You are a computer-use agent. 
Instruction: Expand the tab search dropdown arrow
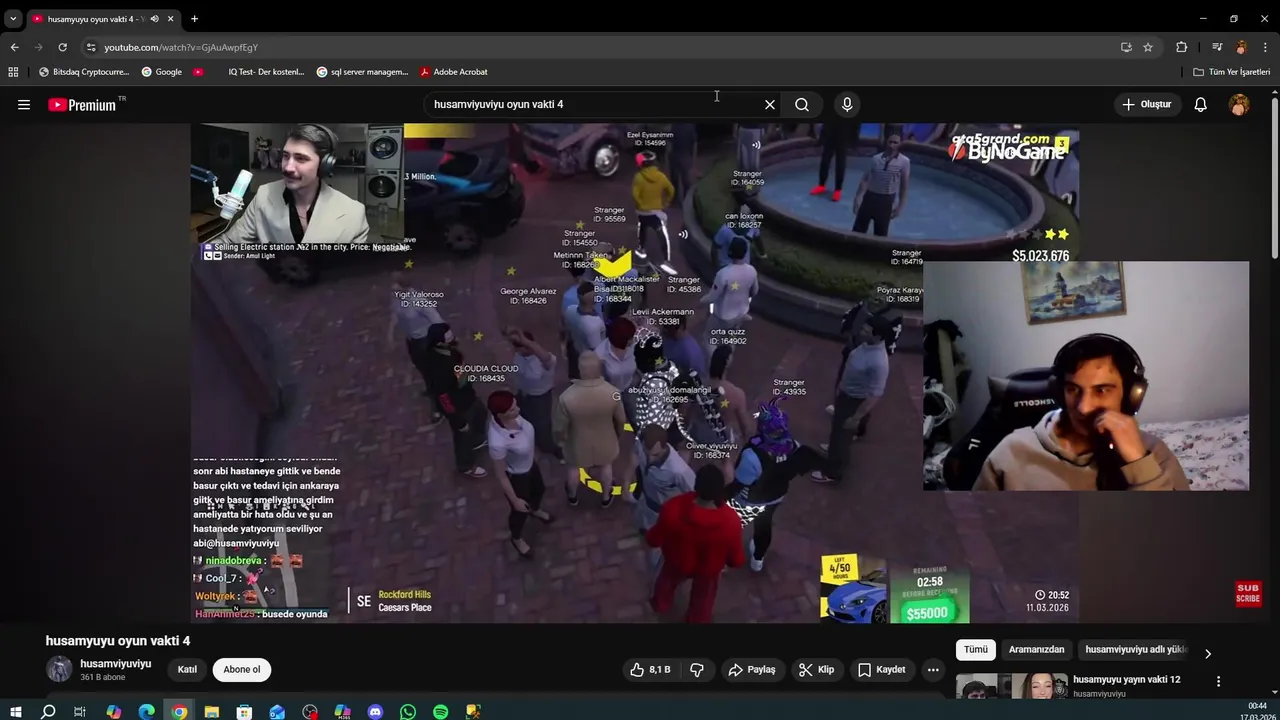point(13,18)
